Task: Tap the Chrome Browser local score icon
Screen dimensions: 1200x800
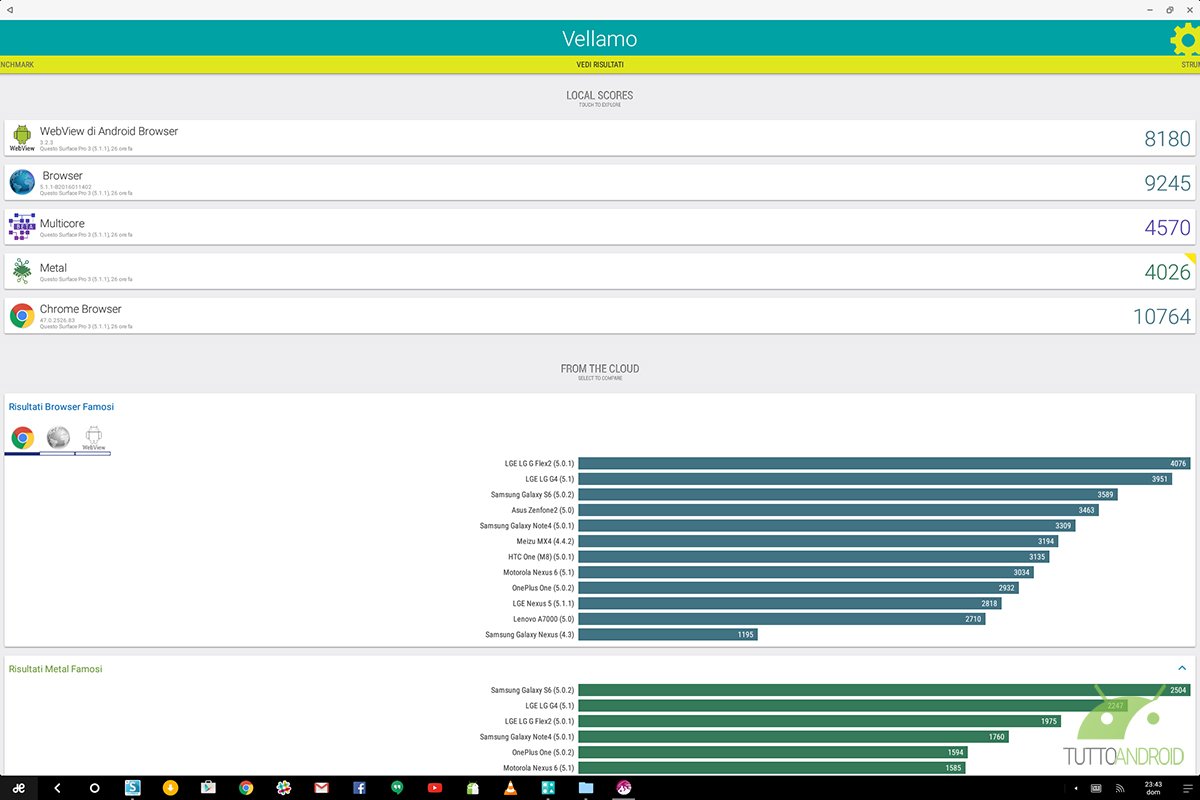Action: 22,316
